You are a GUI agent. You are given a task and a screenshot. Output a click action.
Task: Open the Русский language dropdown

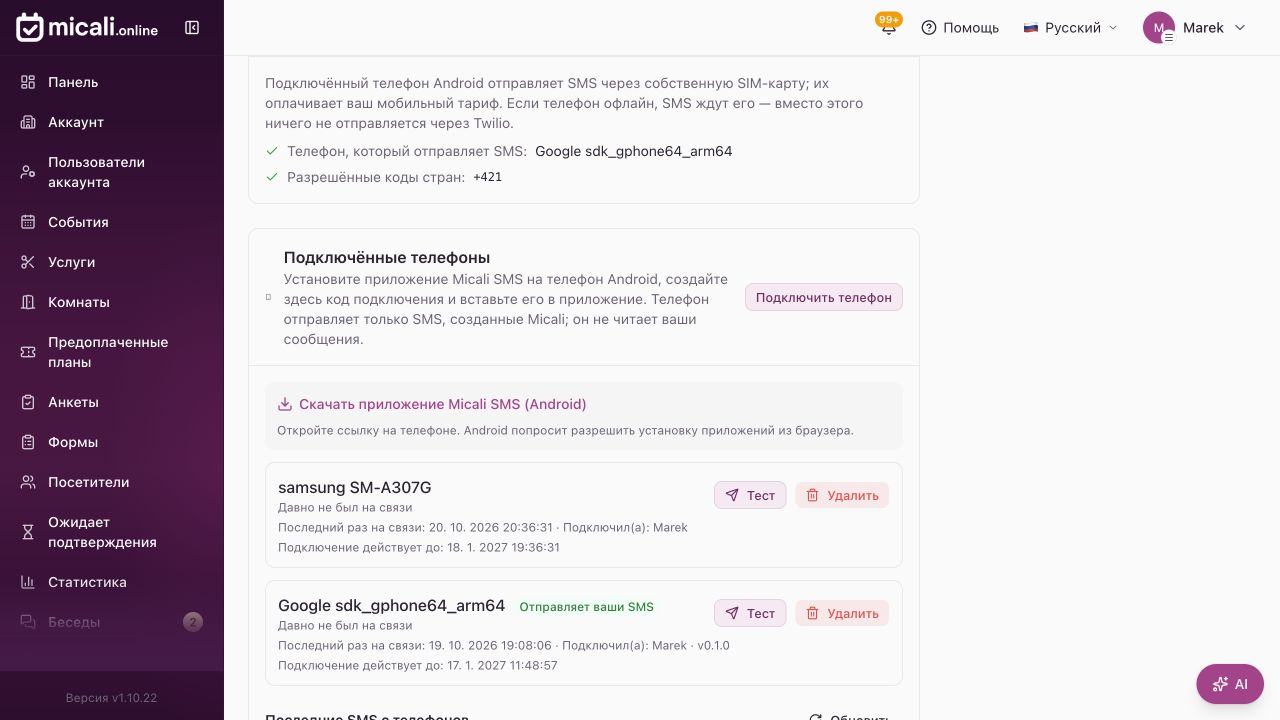pos(1070,28)
